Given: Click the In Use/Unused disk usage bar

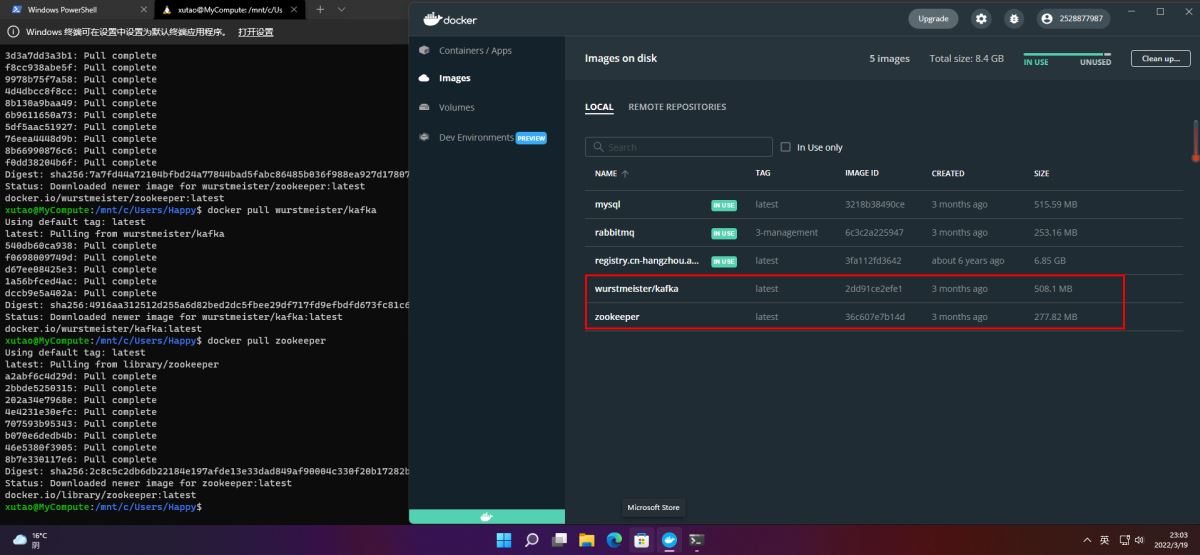Looking at the screenshot, I should (1067, 55).
